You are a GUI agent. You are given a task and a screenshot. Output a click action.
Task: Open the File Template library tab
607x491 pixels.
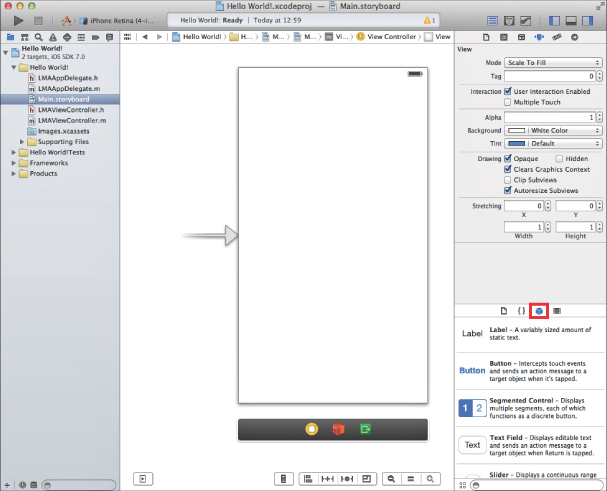click(504, 311)
